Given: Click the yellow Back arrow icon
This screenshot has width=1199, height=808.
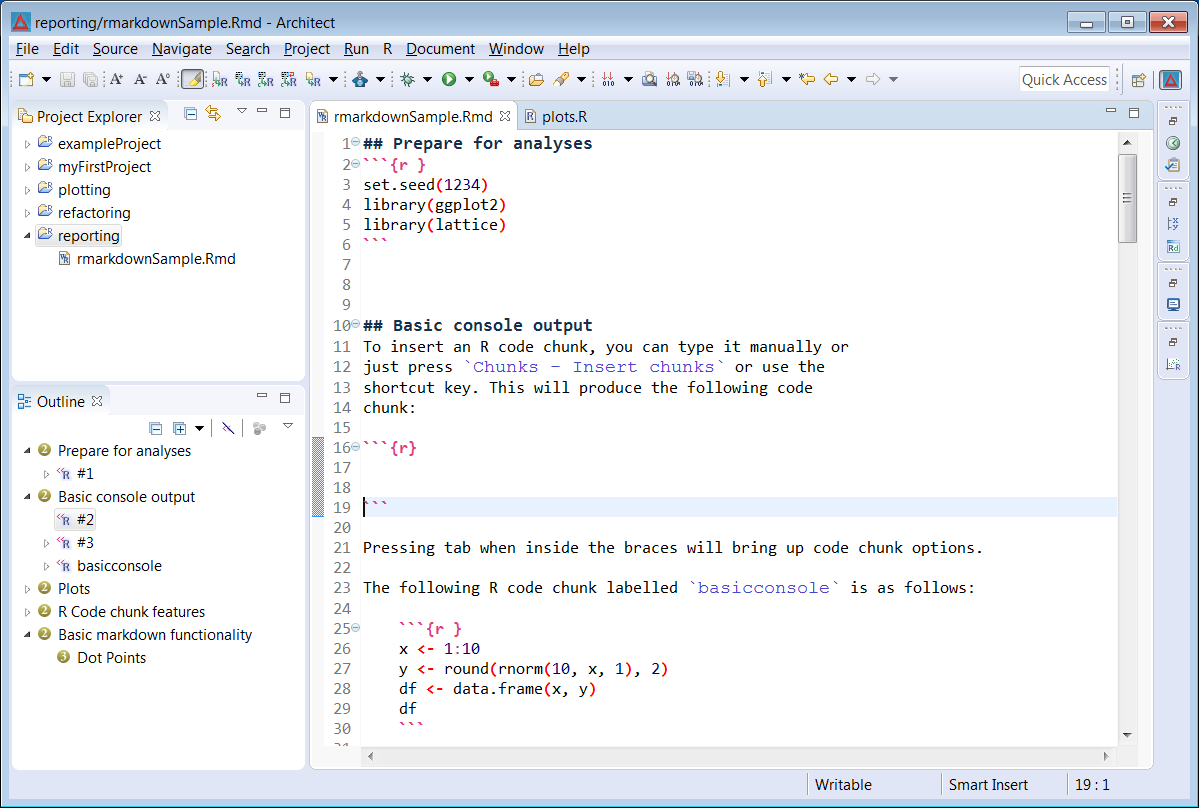Looking at the screenshot, I should [x=831, y=80].
